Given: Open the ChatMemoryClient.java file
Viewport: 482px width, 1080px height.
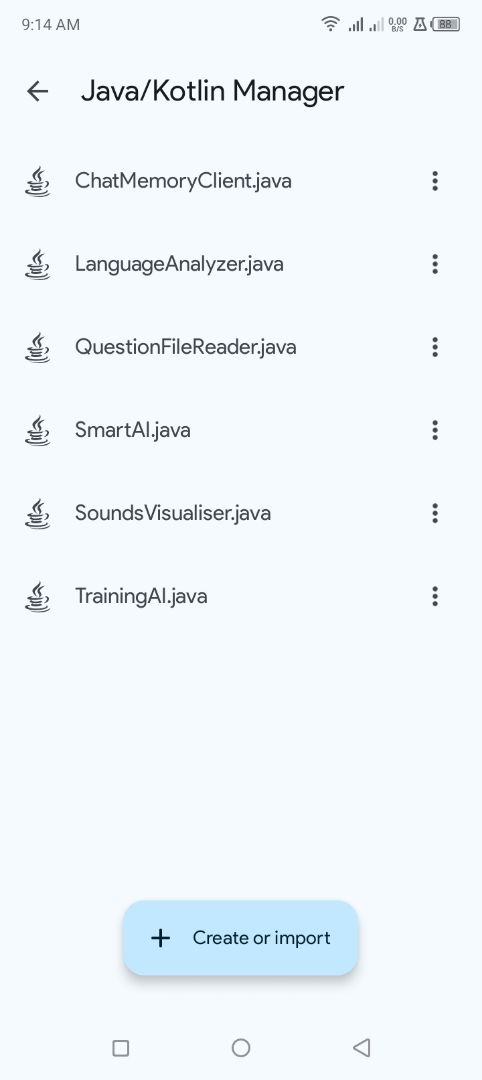Looking at the screenshot, I should tap(241, 181).
